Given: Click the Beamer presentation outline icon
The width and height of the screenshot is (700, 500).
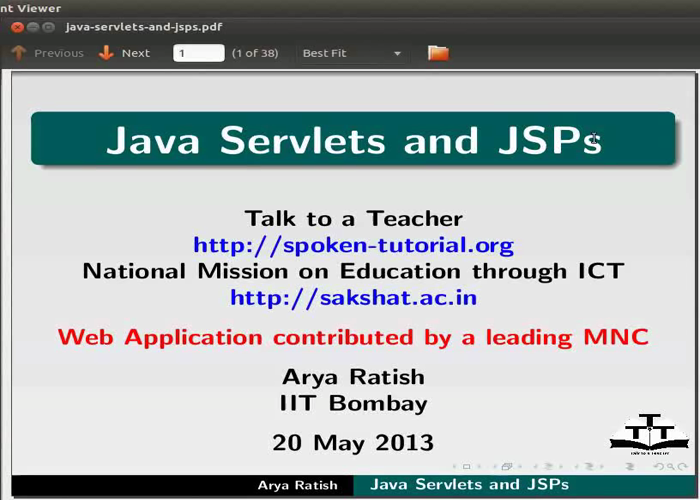Looking at the screenshot, I should pyautogui.click(x=630, y=467).
